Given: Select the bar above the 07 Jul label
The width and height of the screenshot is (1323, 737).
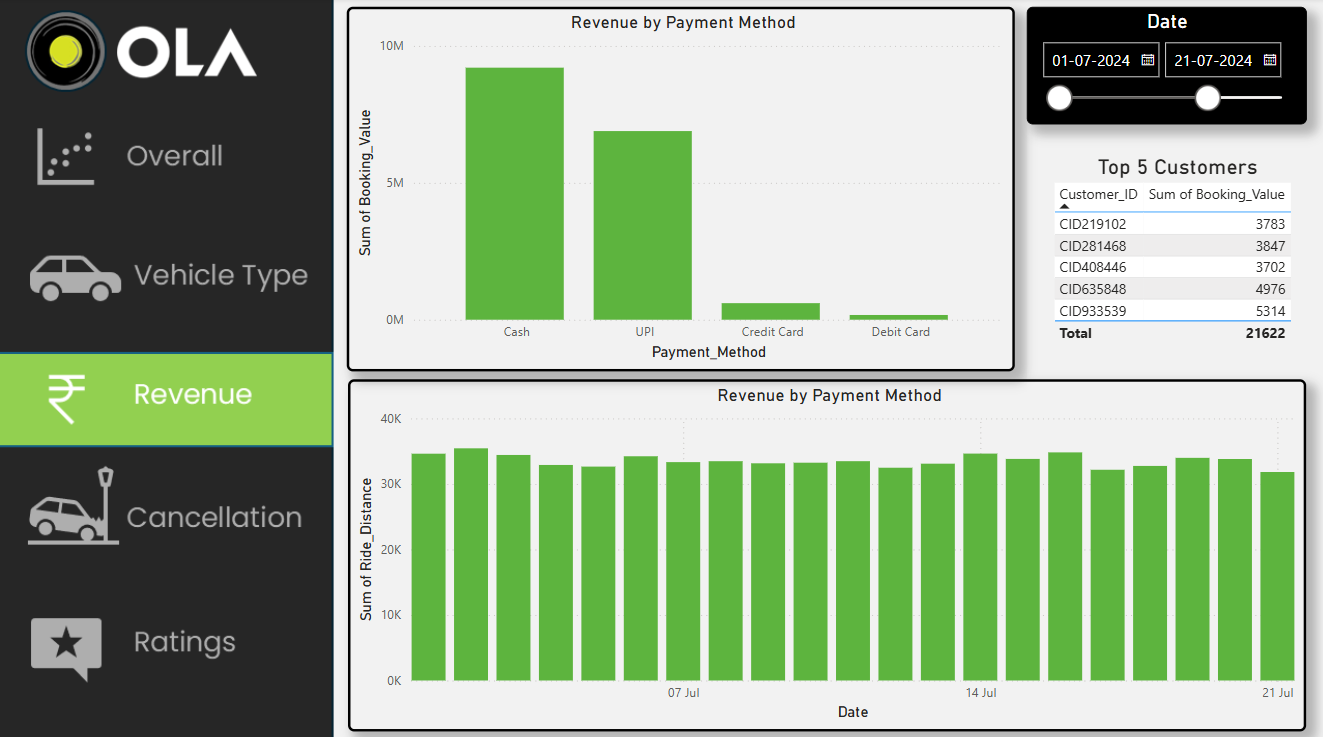Looking at the screenshot, I should tap(683, 571).
